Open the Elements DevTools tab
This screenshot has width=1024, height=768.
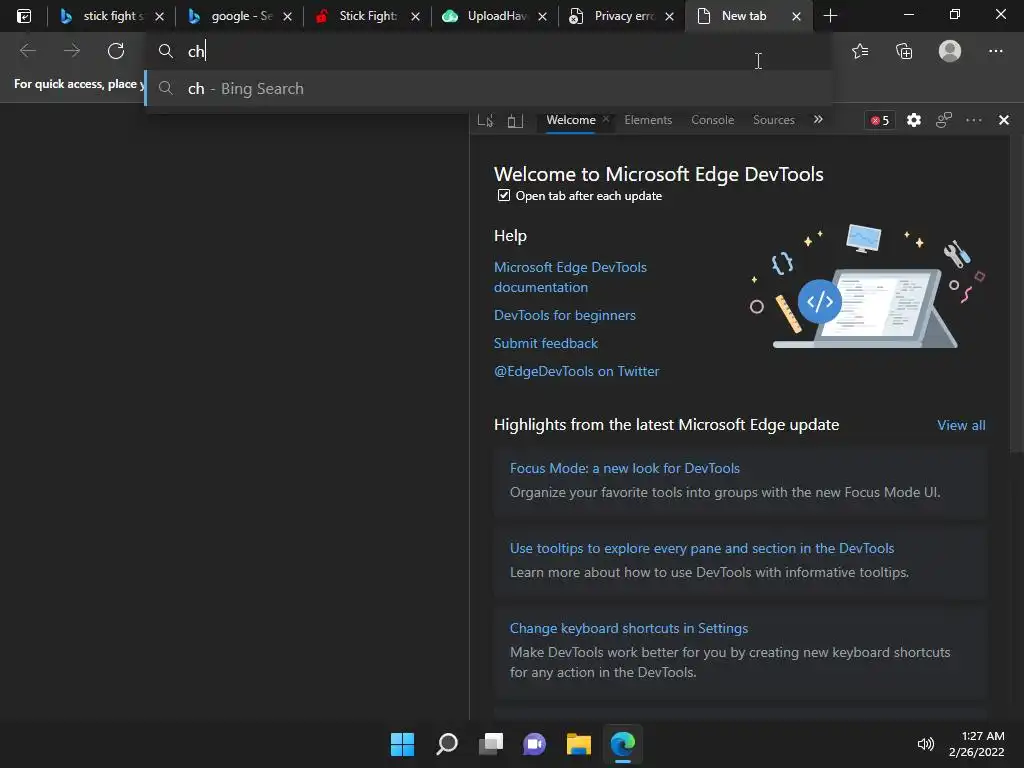coord(648,120)
